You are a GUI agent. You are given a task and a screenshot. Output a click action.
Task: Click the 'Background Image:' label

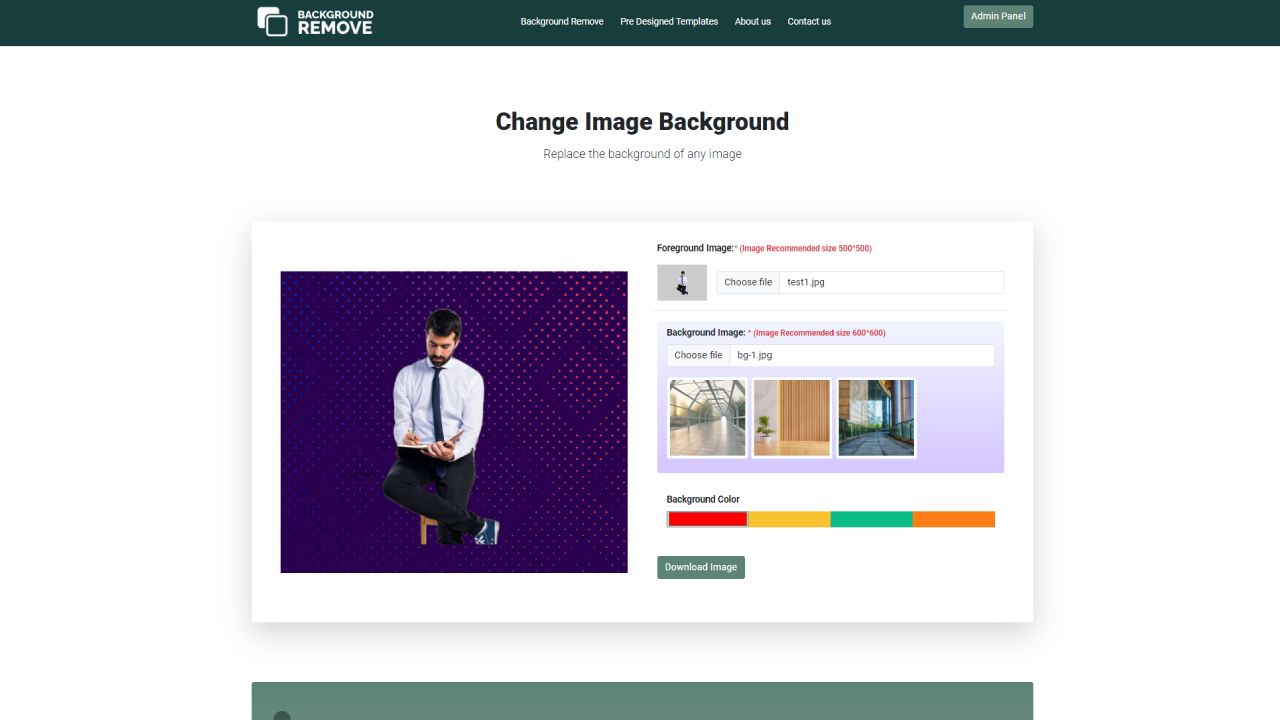[706, 333]
